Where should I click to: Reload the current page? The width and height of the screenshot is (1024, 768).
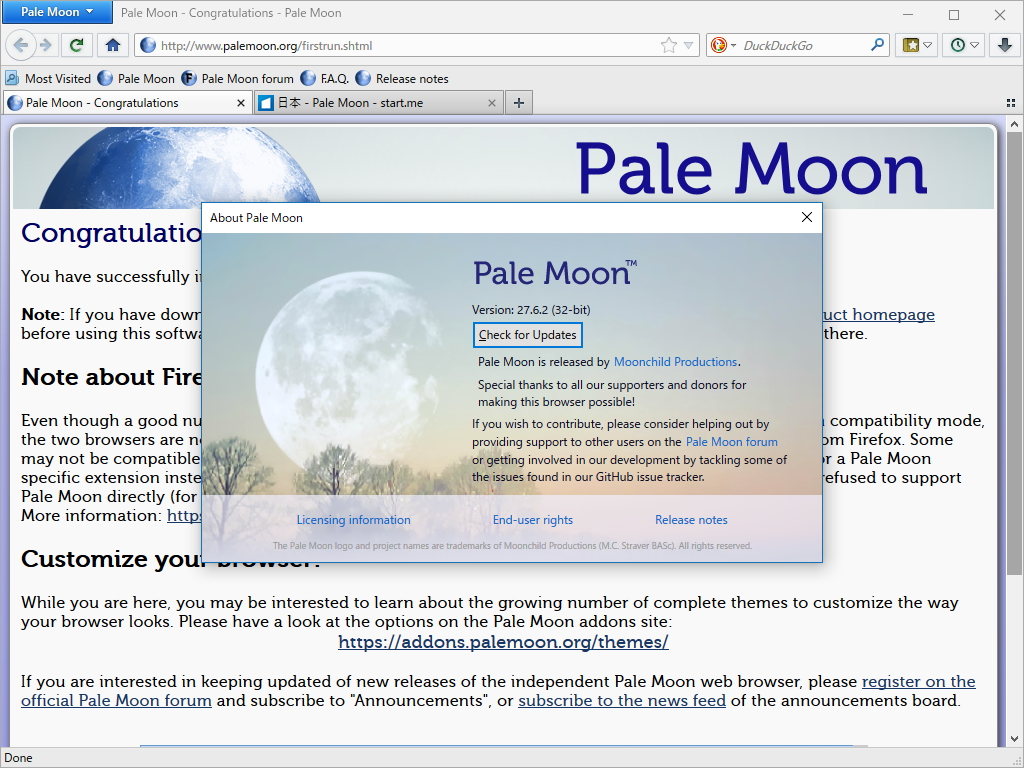[77, 45]
